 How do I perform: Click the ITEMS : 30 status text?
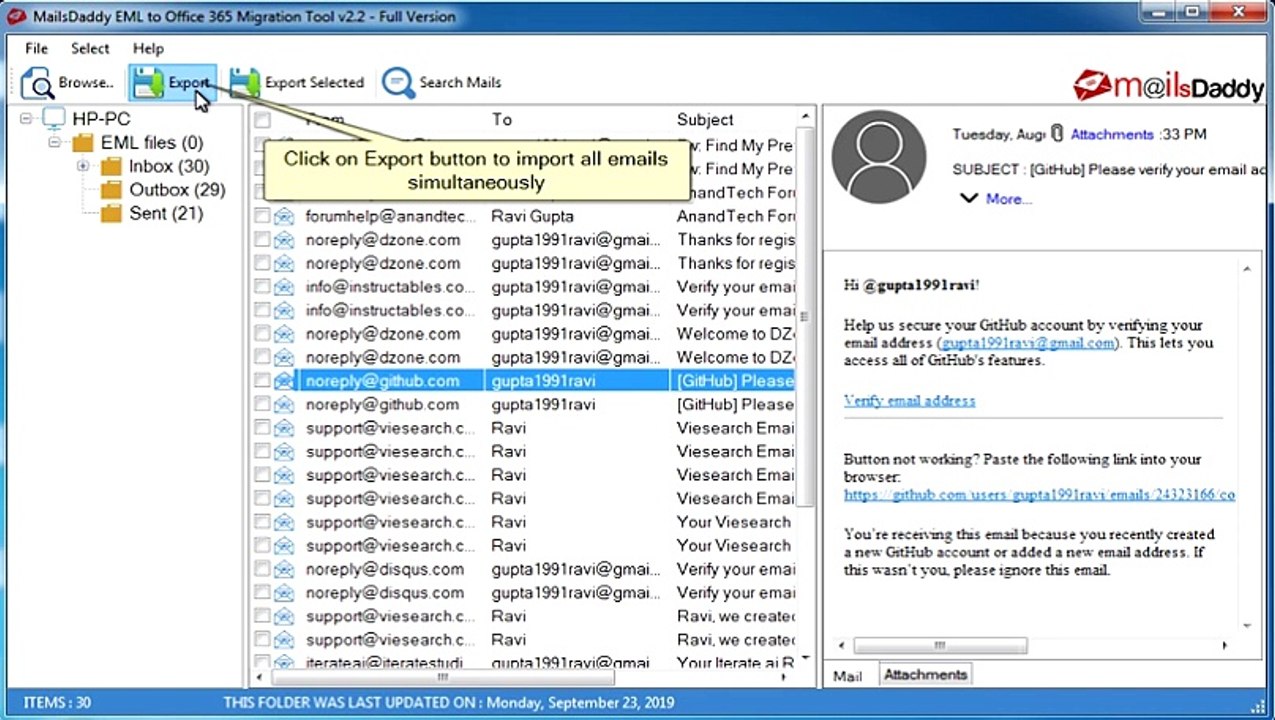tap(58, 703)
